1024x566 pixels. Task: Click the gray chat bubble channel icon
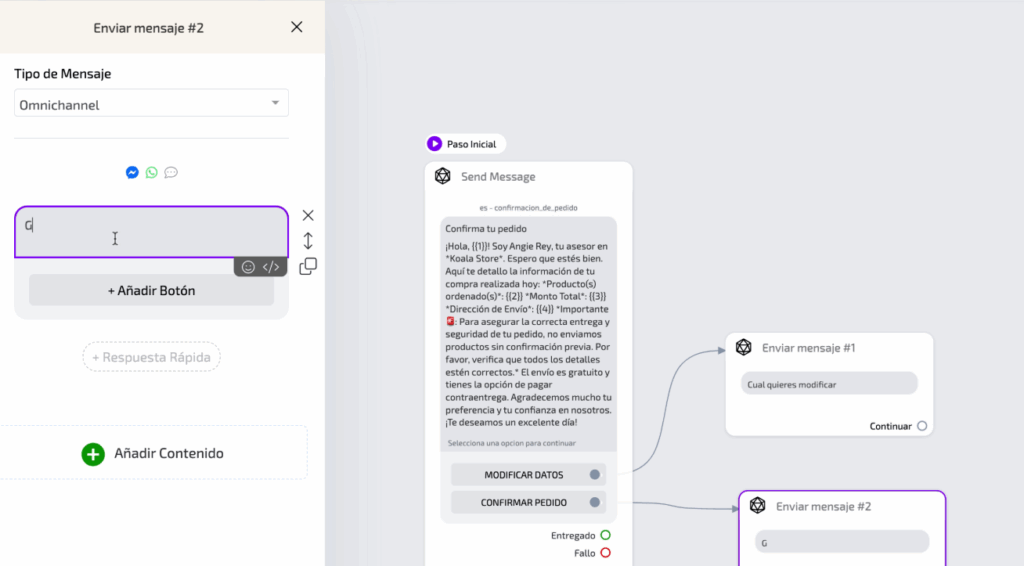click(171, 172)
